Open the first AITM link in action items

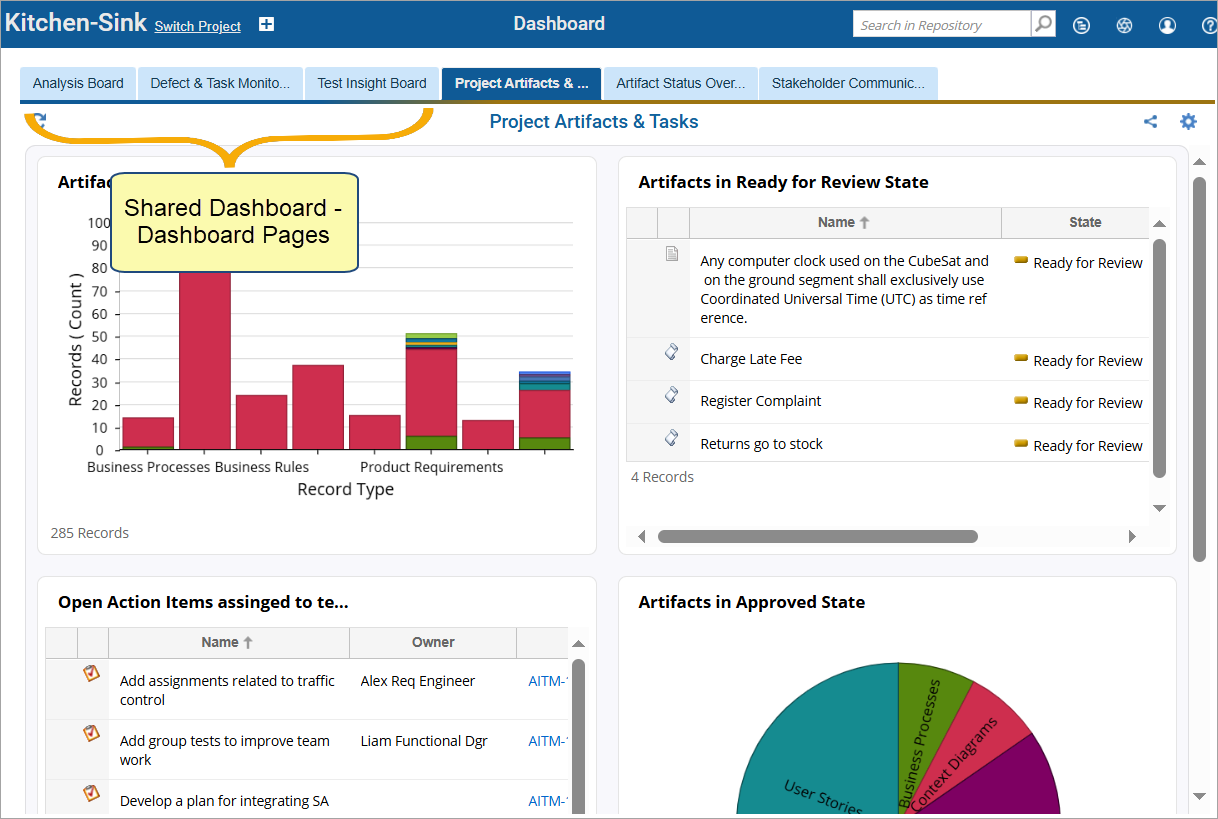tap(547, 681)
